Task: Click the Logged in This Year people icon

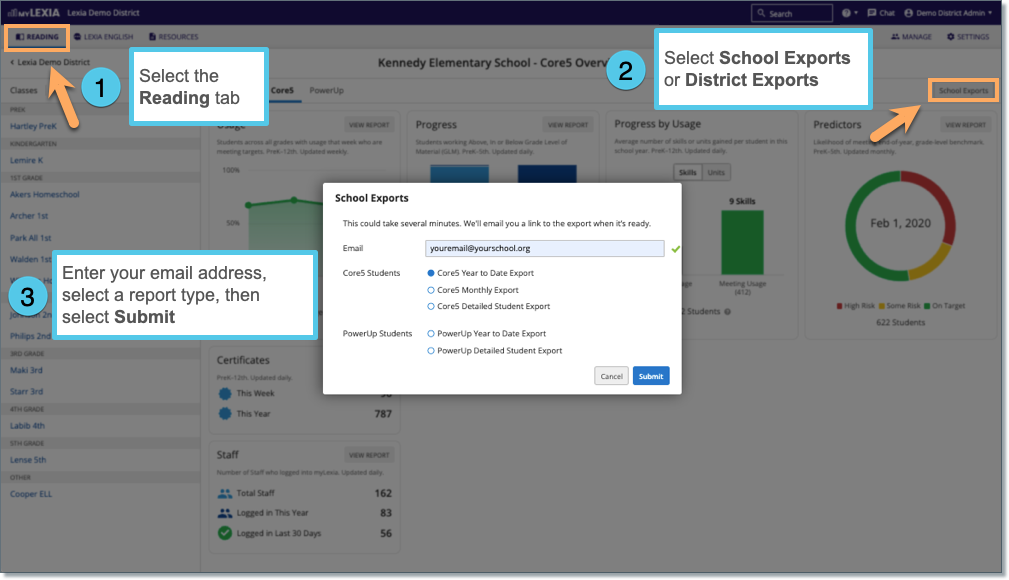Action: coord(225,513)
